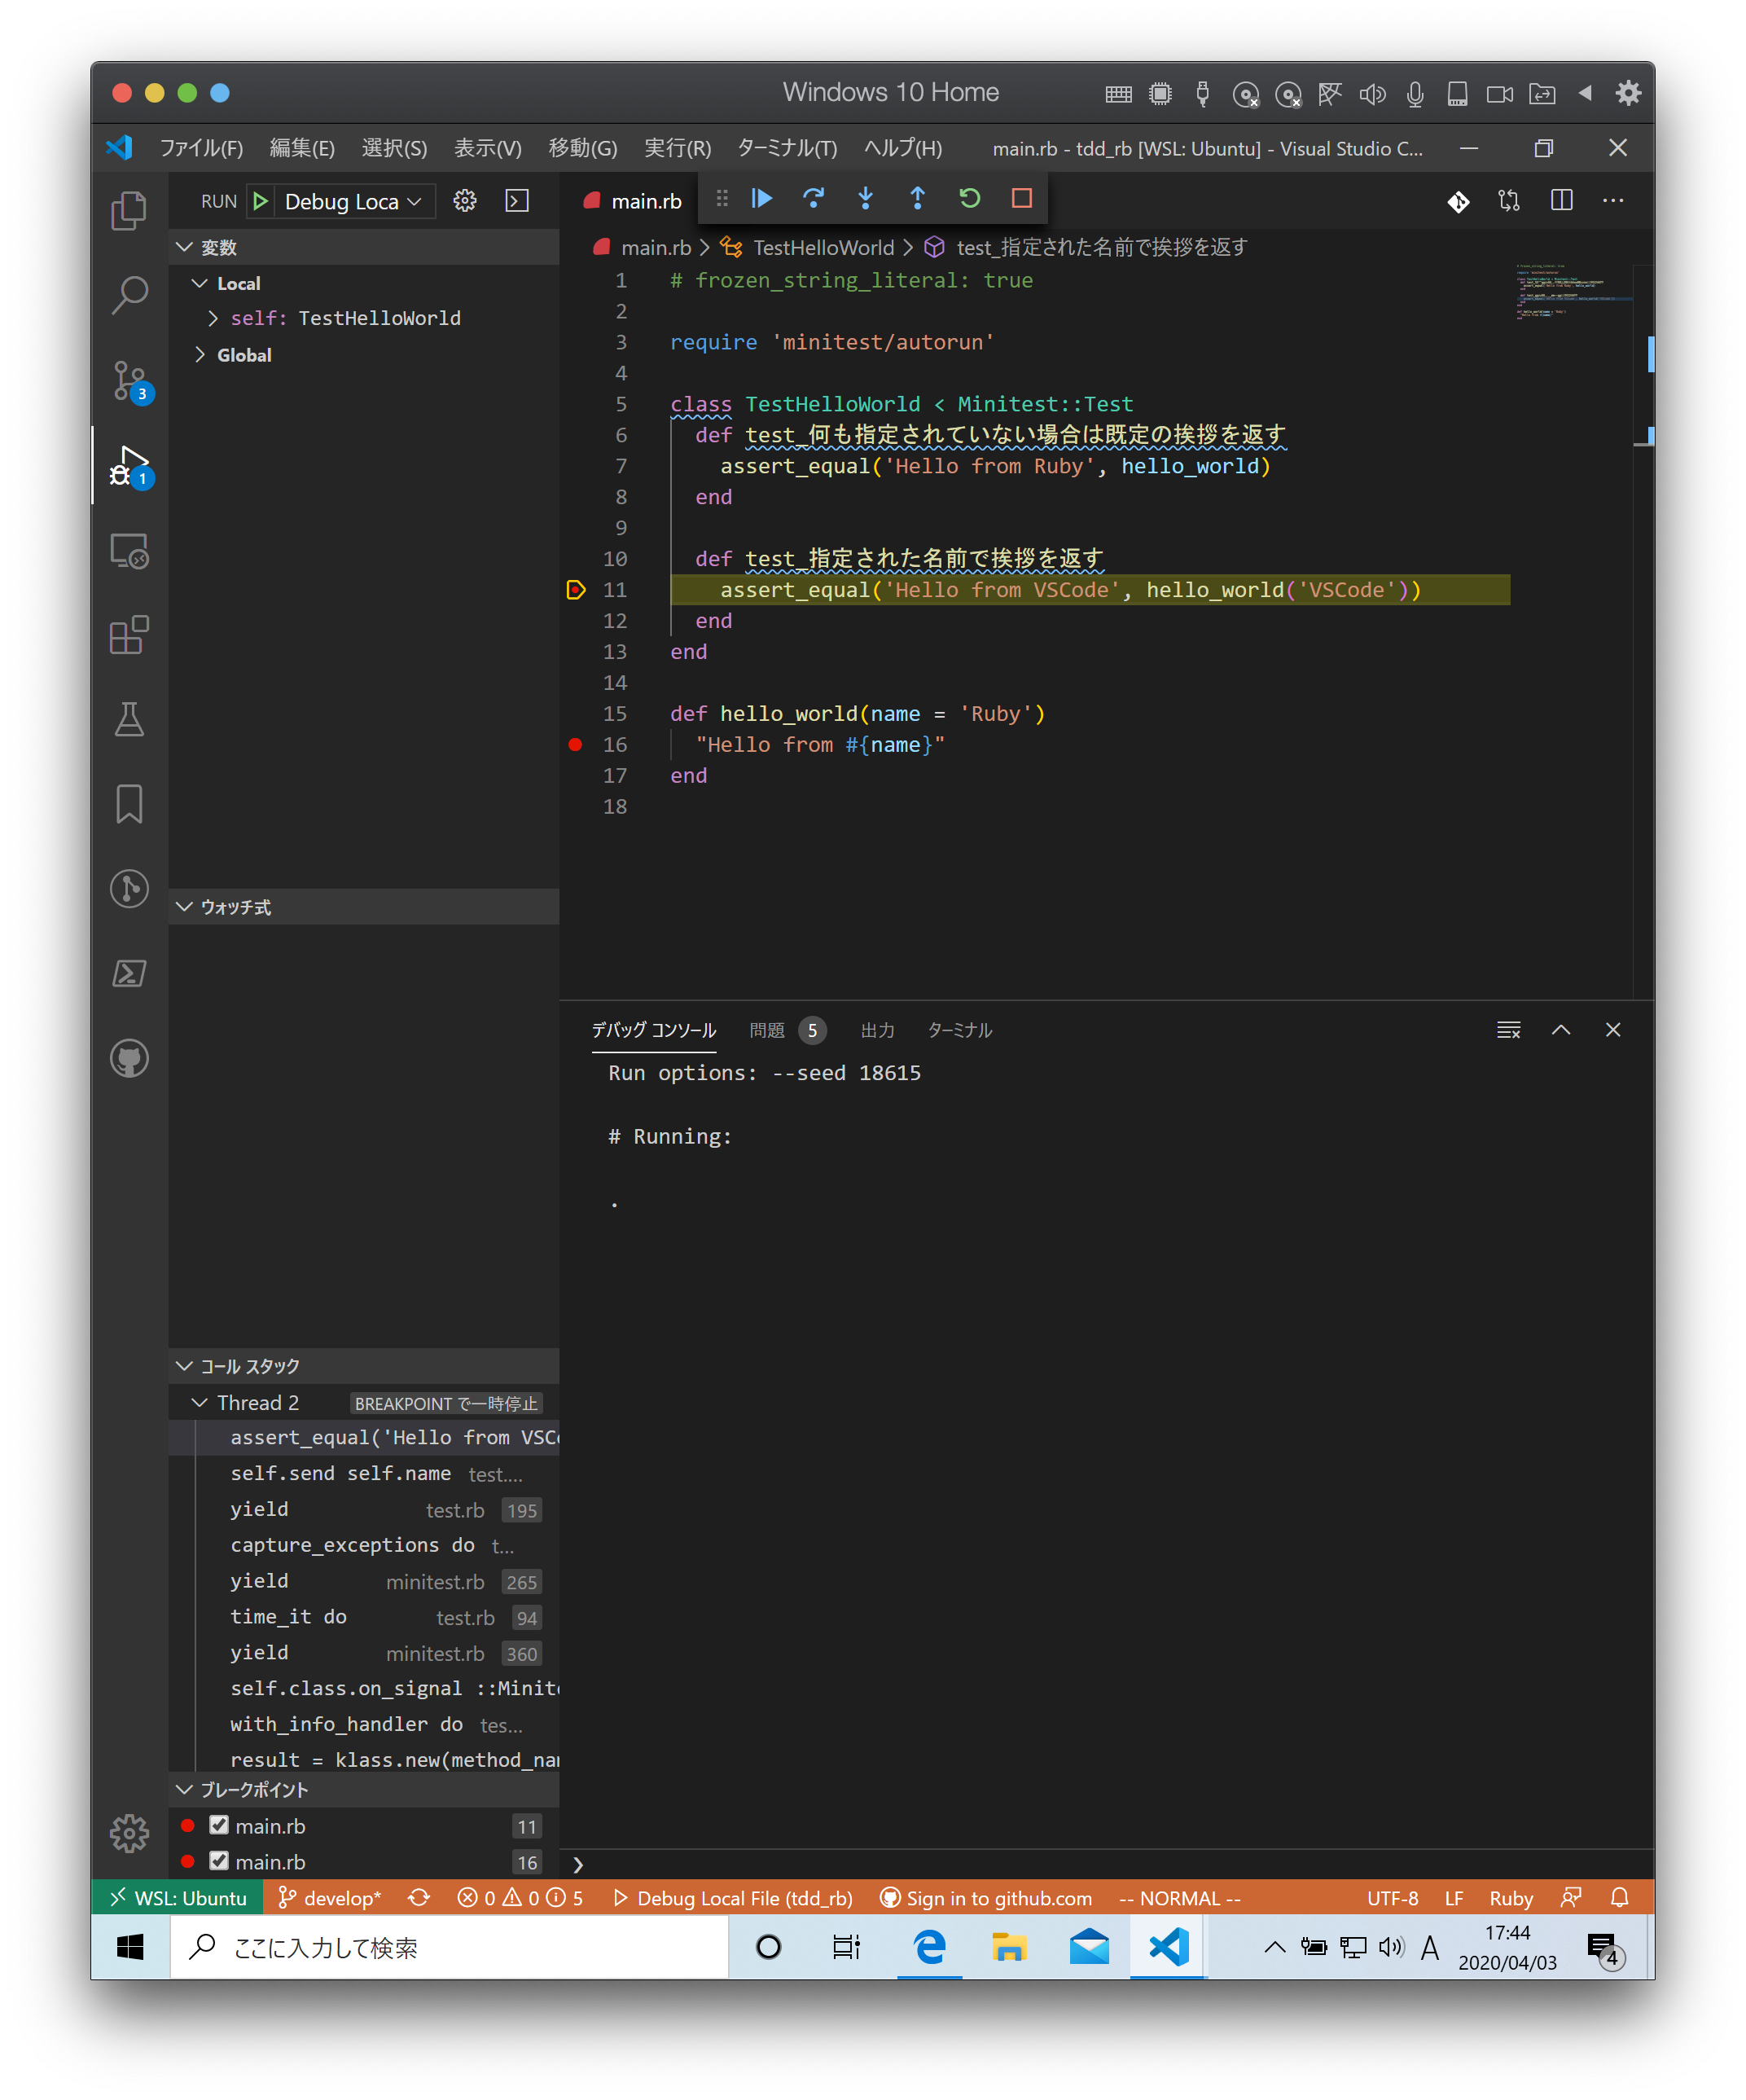Click TestHelloWorld in the breadcrumb bar
The image size is (1746, 2100).
pos(824,247)
